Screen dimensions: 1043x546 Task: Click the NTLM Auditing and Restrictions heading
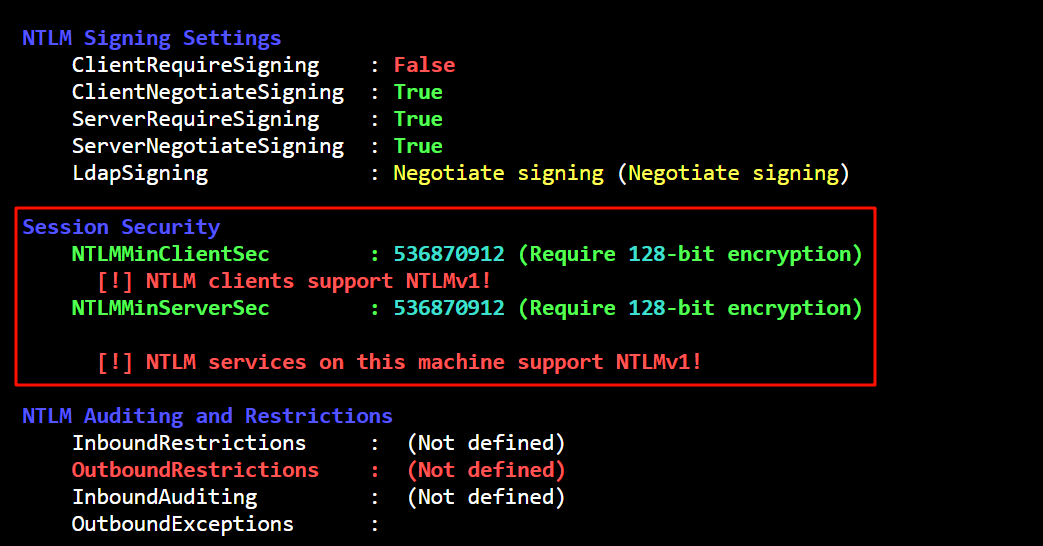207,416
